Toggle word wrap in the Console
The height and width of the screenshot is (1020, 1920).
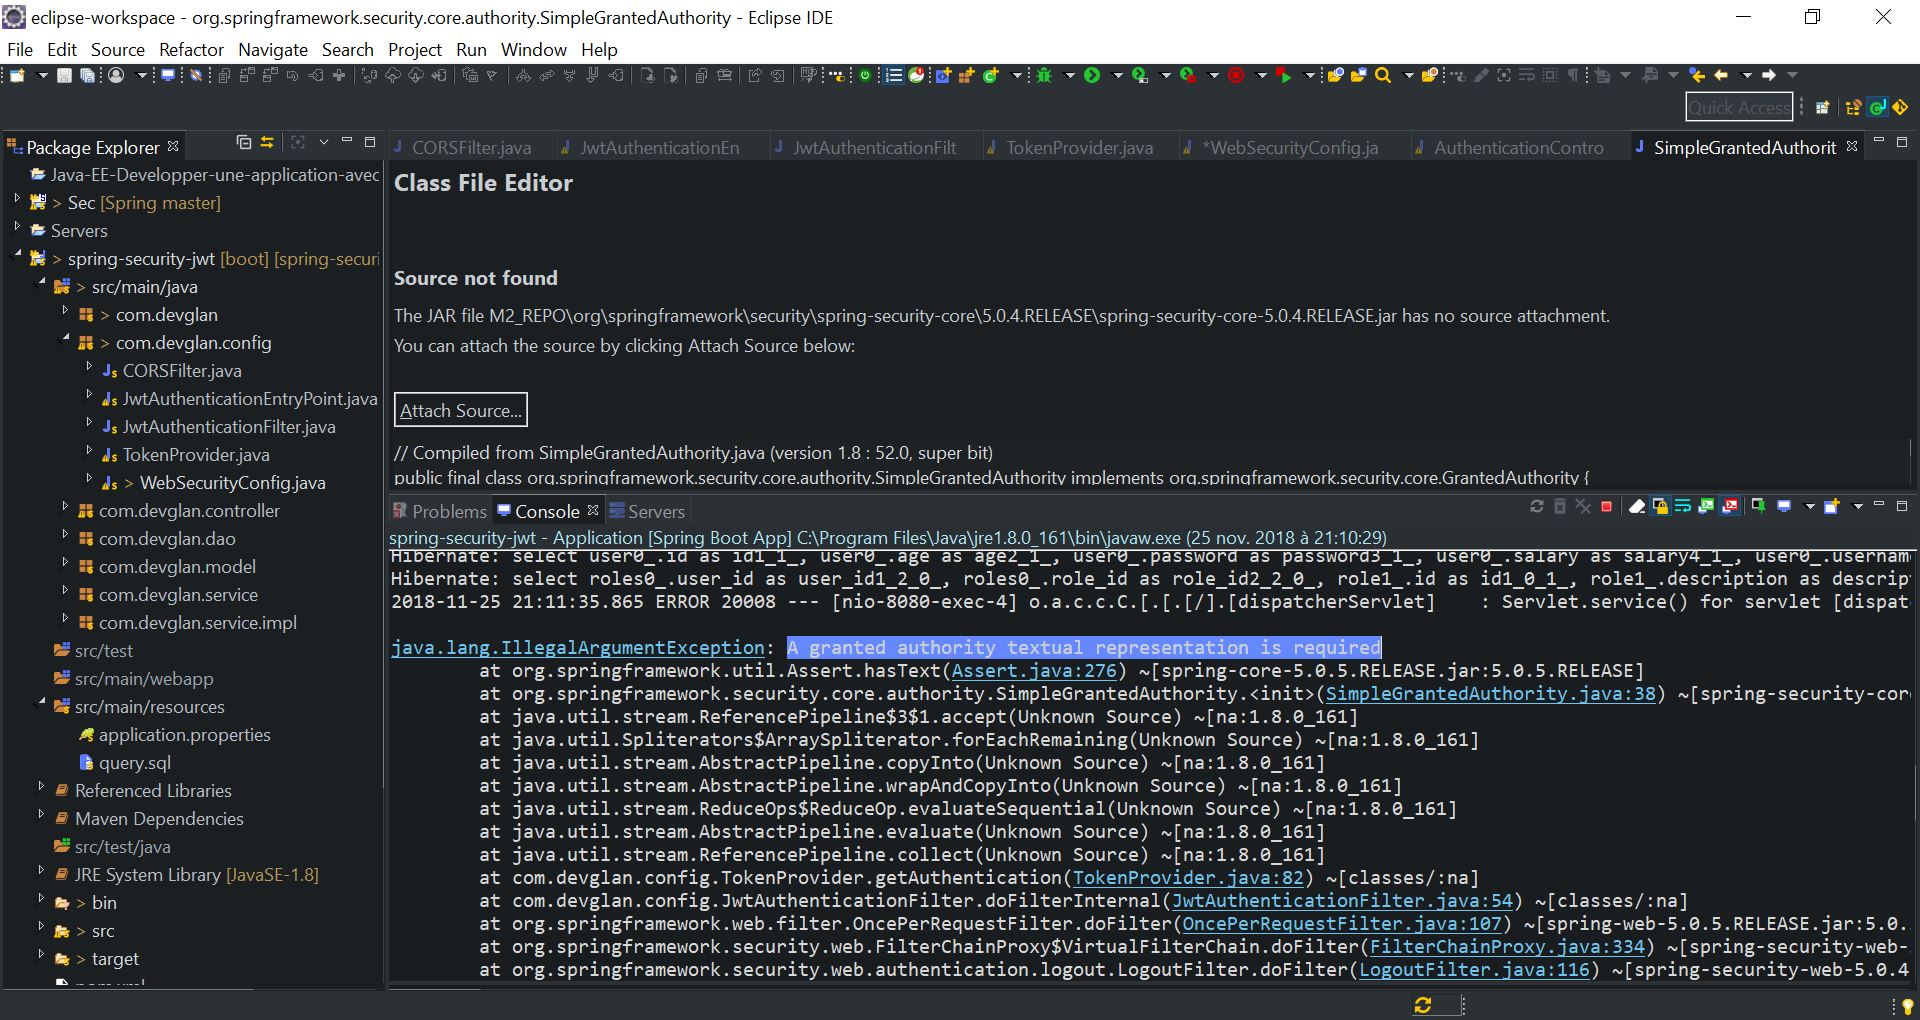[x=1683, y=506]
